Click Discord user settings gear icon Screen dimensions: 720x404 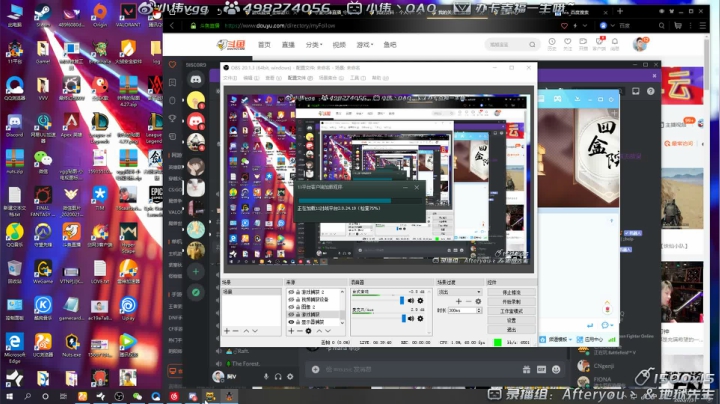click(290, 376)
